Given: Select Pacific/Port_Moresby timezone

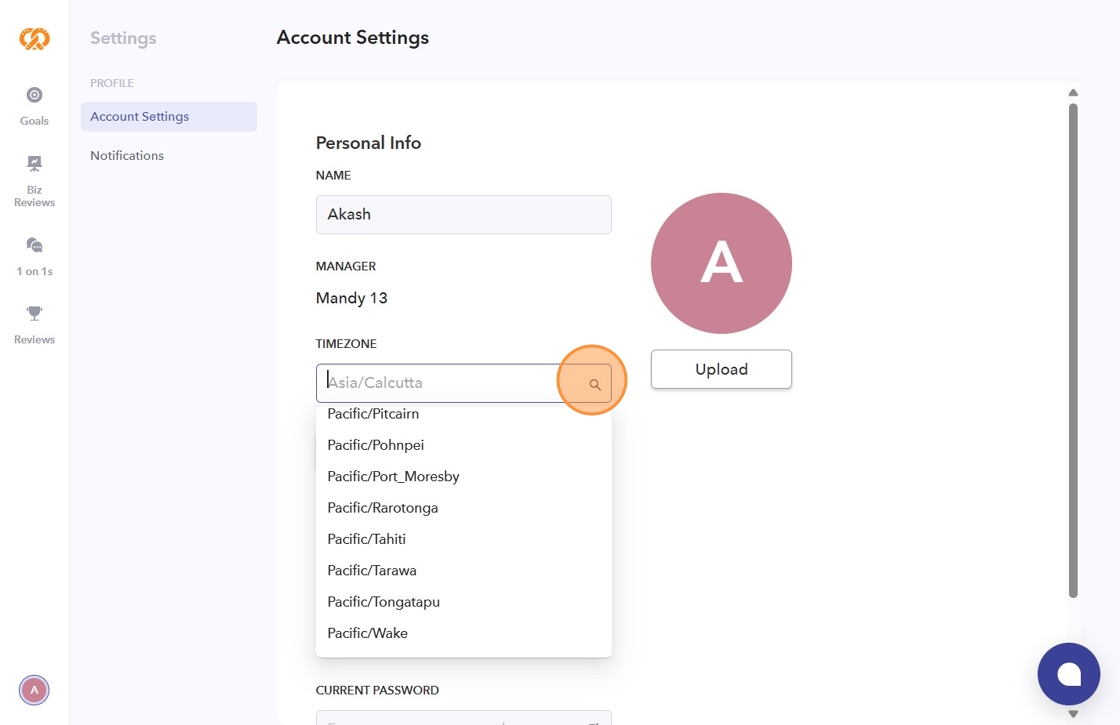Looking at the screenshot, I should (393, 476).
